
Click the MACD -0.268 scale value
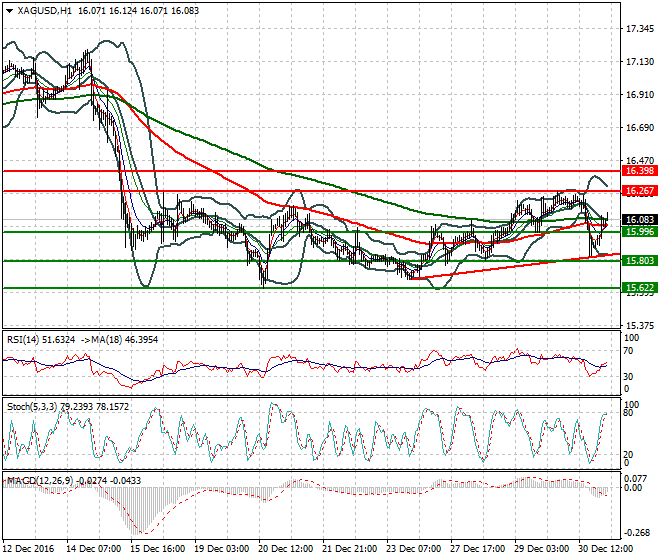click(x=636, y=533)
